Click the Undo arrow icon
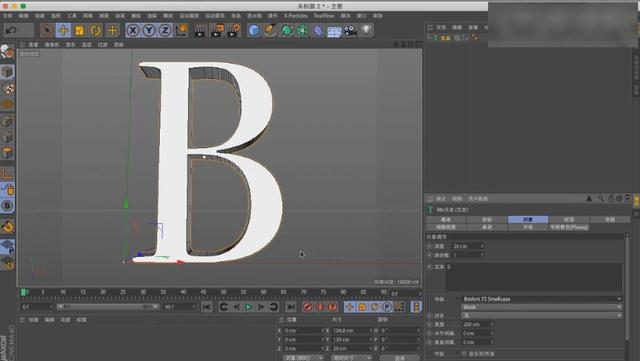This screenshot has height=361, width=640. coord(11,30)
